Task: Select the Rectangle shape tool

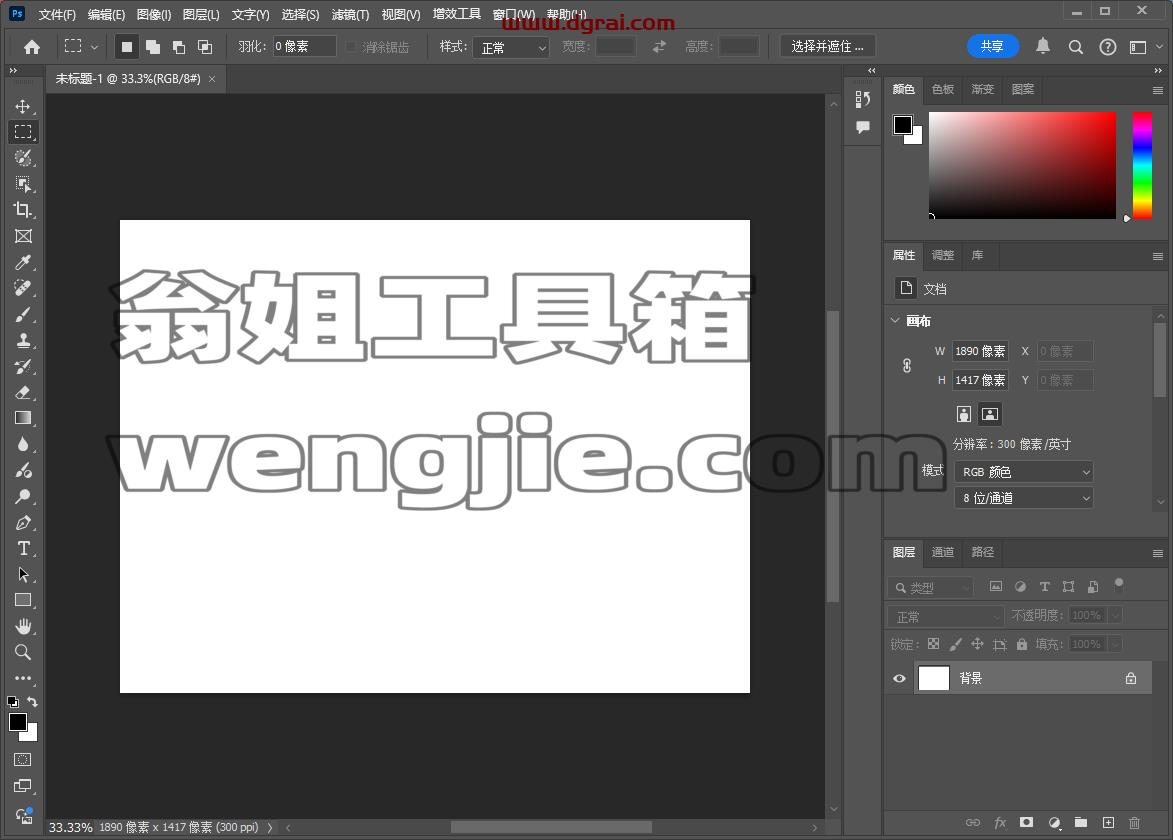Action: (23, 600)
